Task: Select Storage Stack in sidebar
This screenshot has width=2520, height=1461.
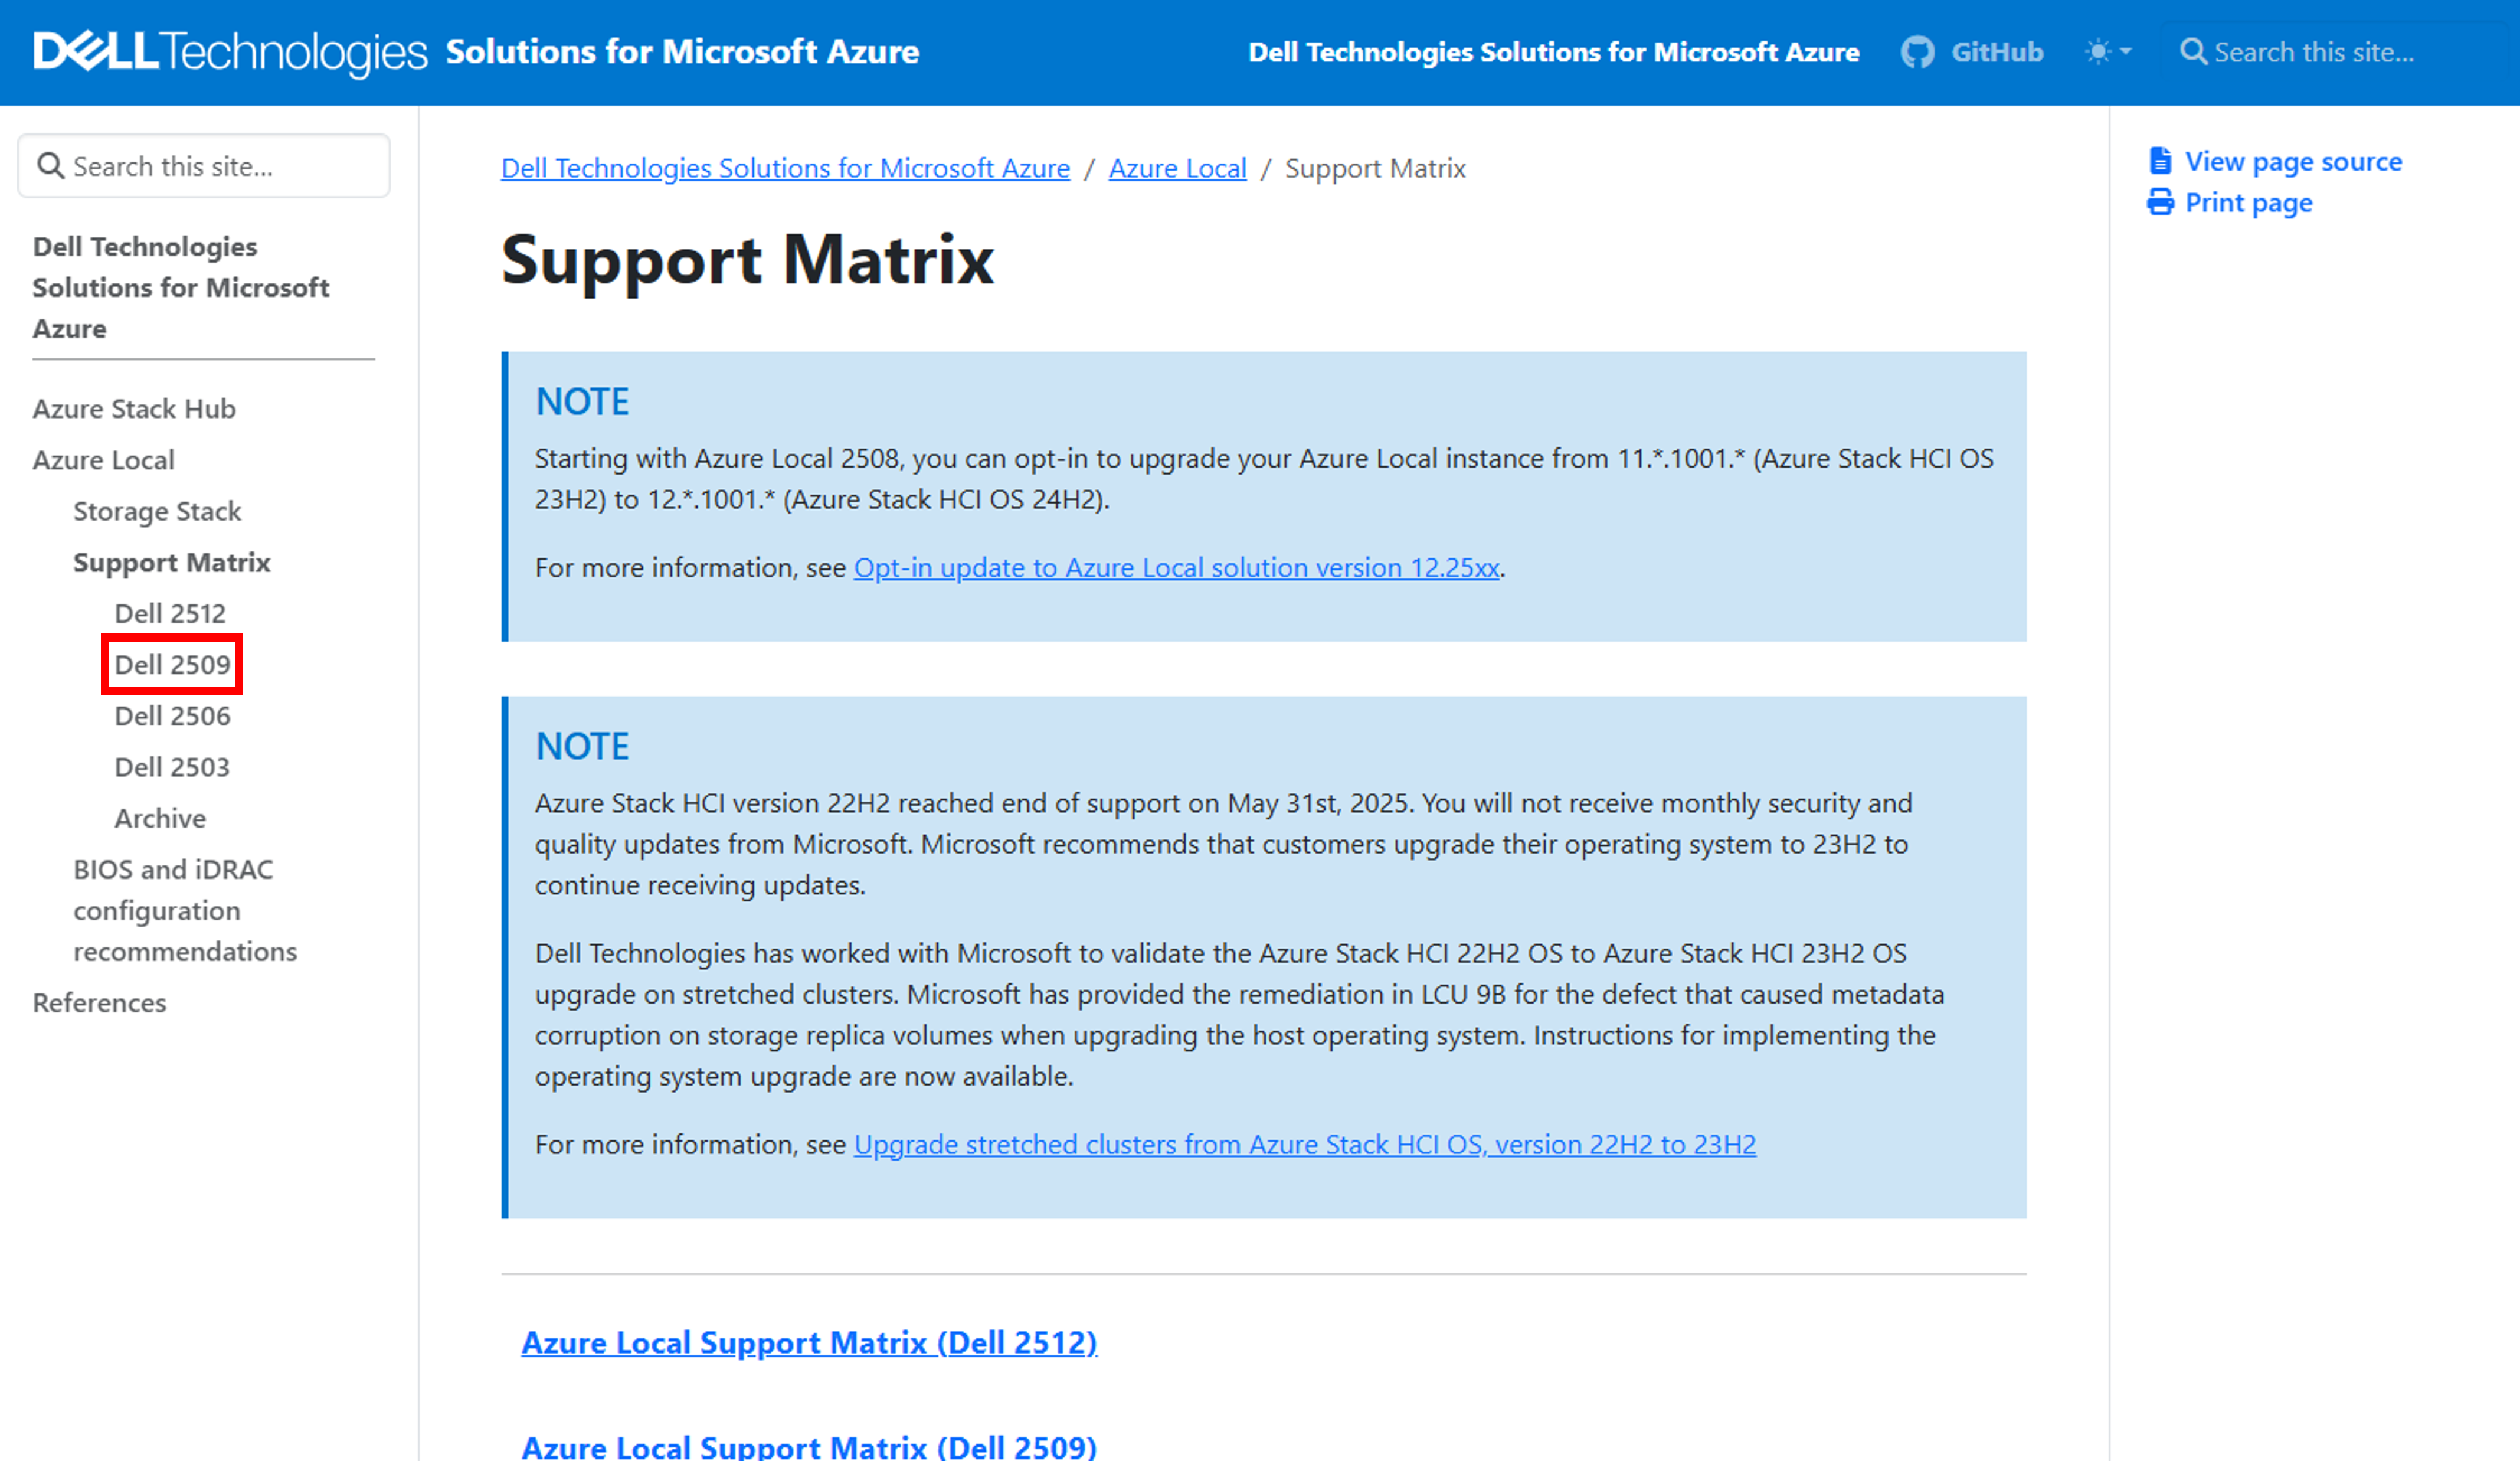Action: (157, 512)
